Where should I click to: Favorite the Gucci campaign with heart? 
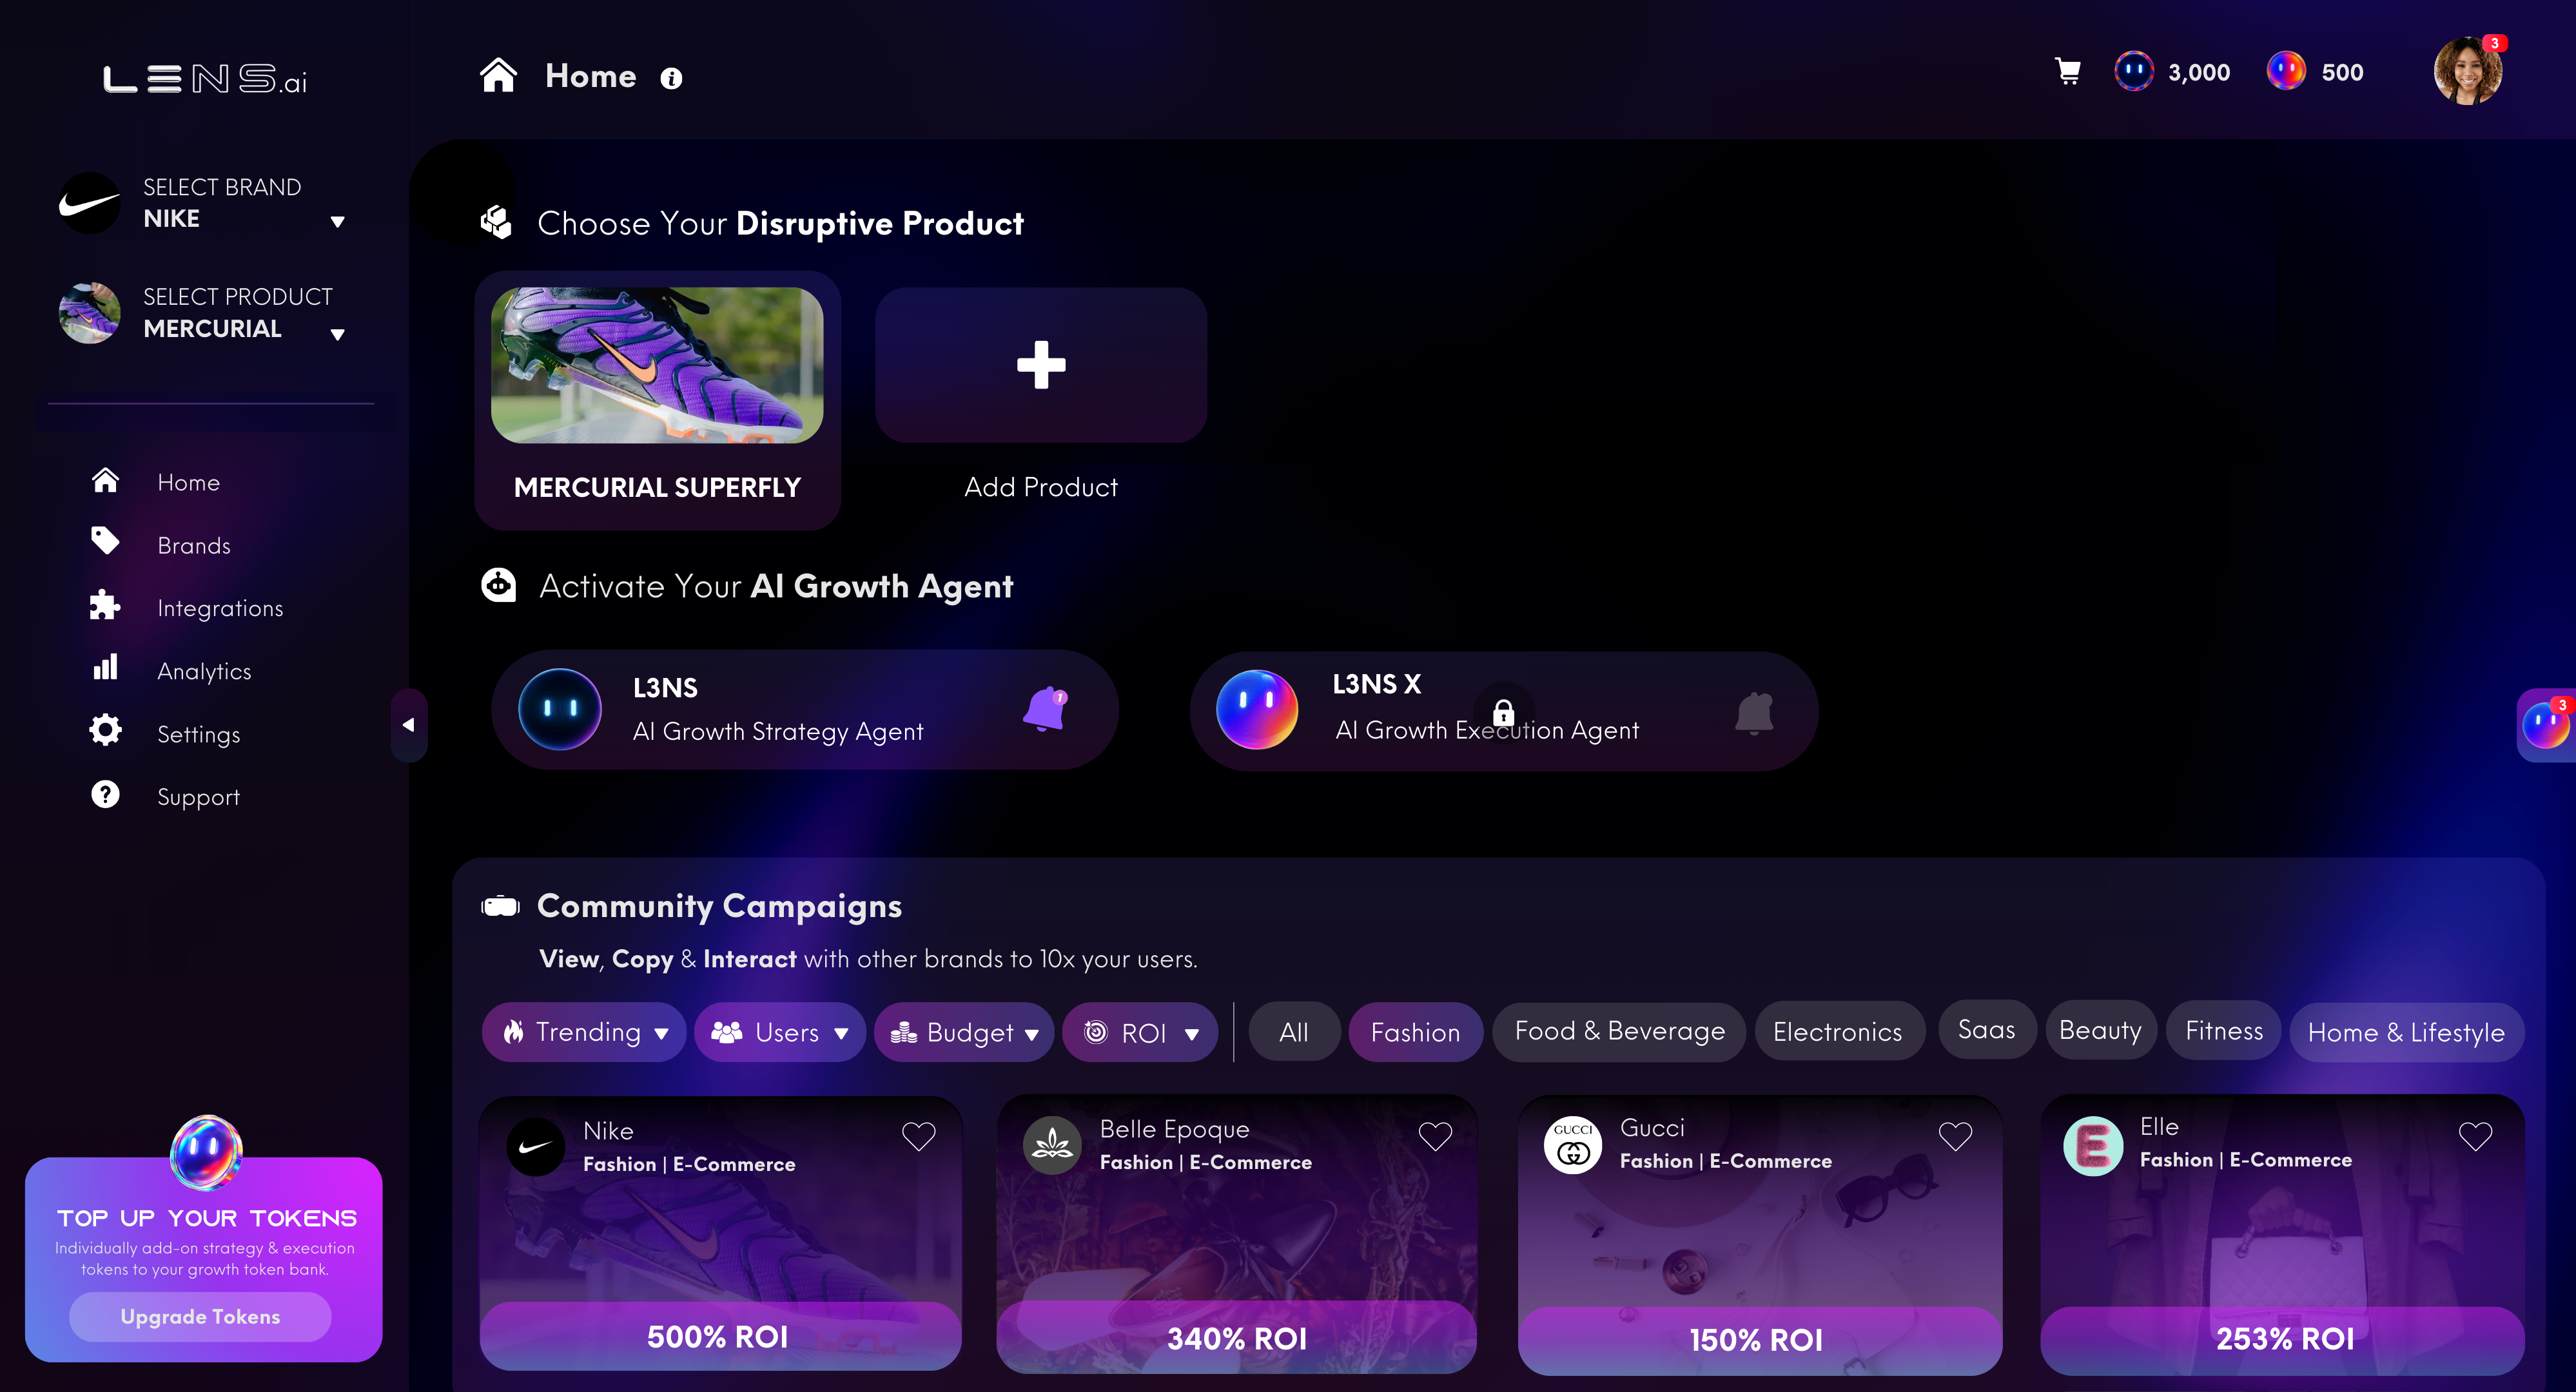pos(1955,1136)
